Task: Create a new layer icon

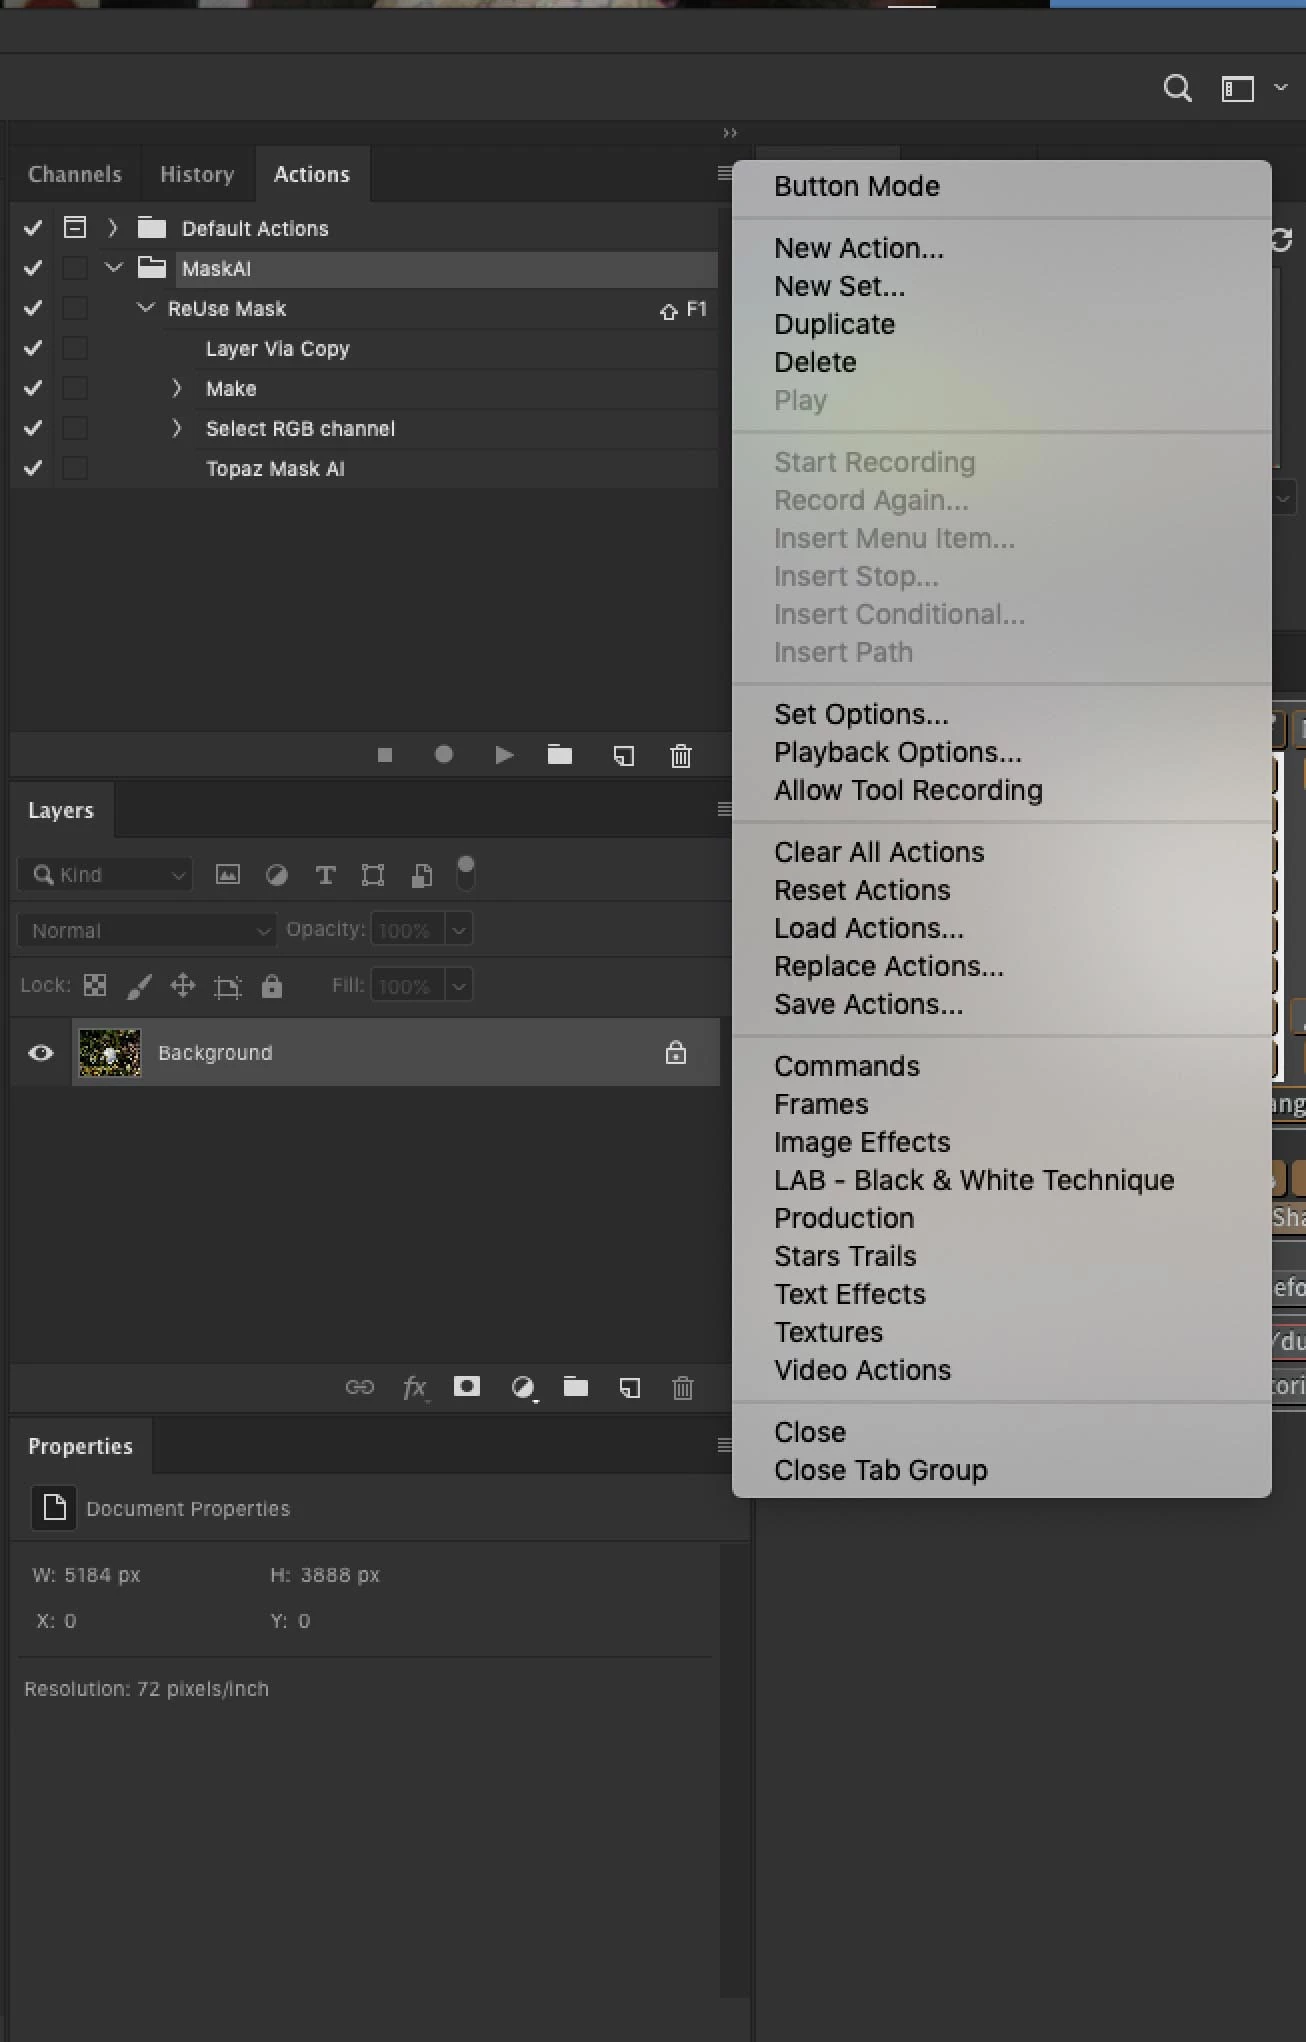Action: [x=630, y=1387]
